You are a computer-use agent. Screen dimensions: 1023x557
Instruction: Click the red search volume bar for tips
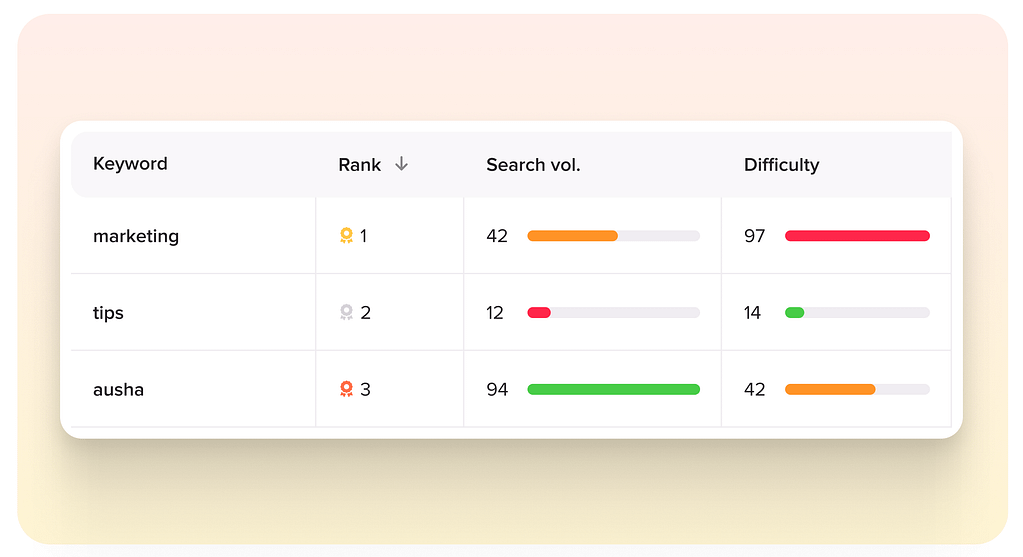click(539, 313)
